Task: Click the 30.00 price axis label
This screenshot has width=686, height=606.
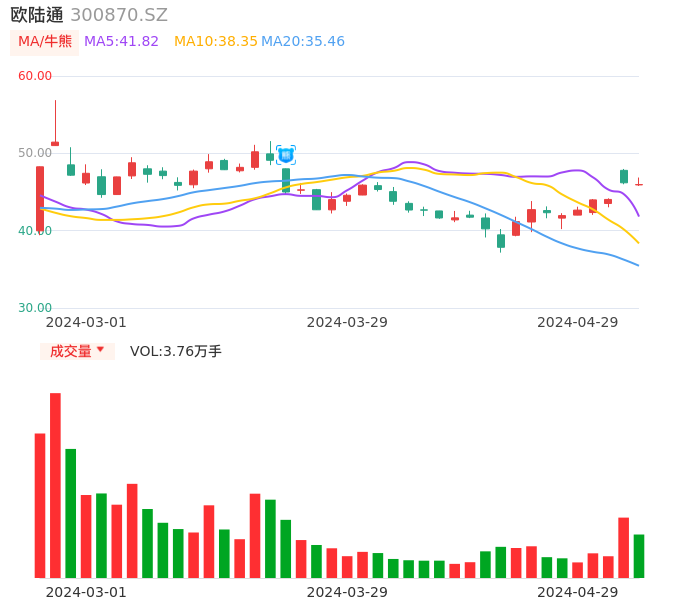Action: click(35, 308)
